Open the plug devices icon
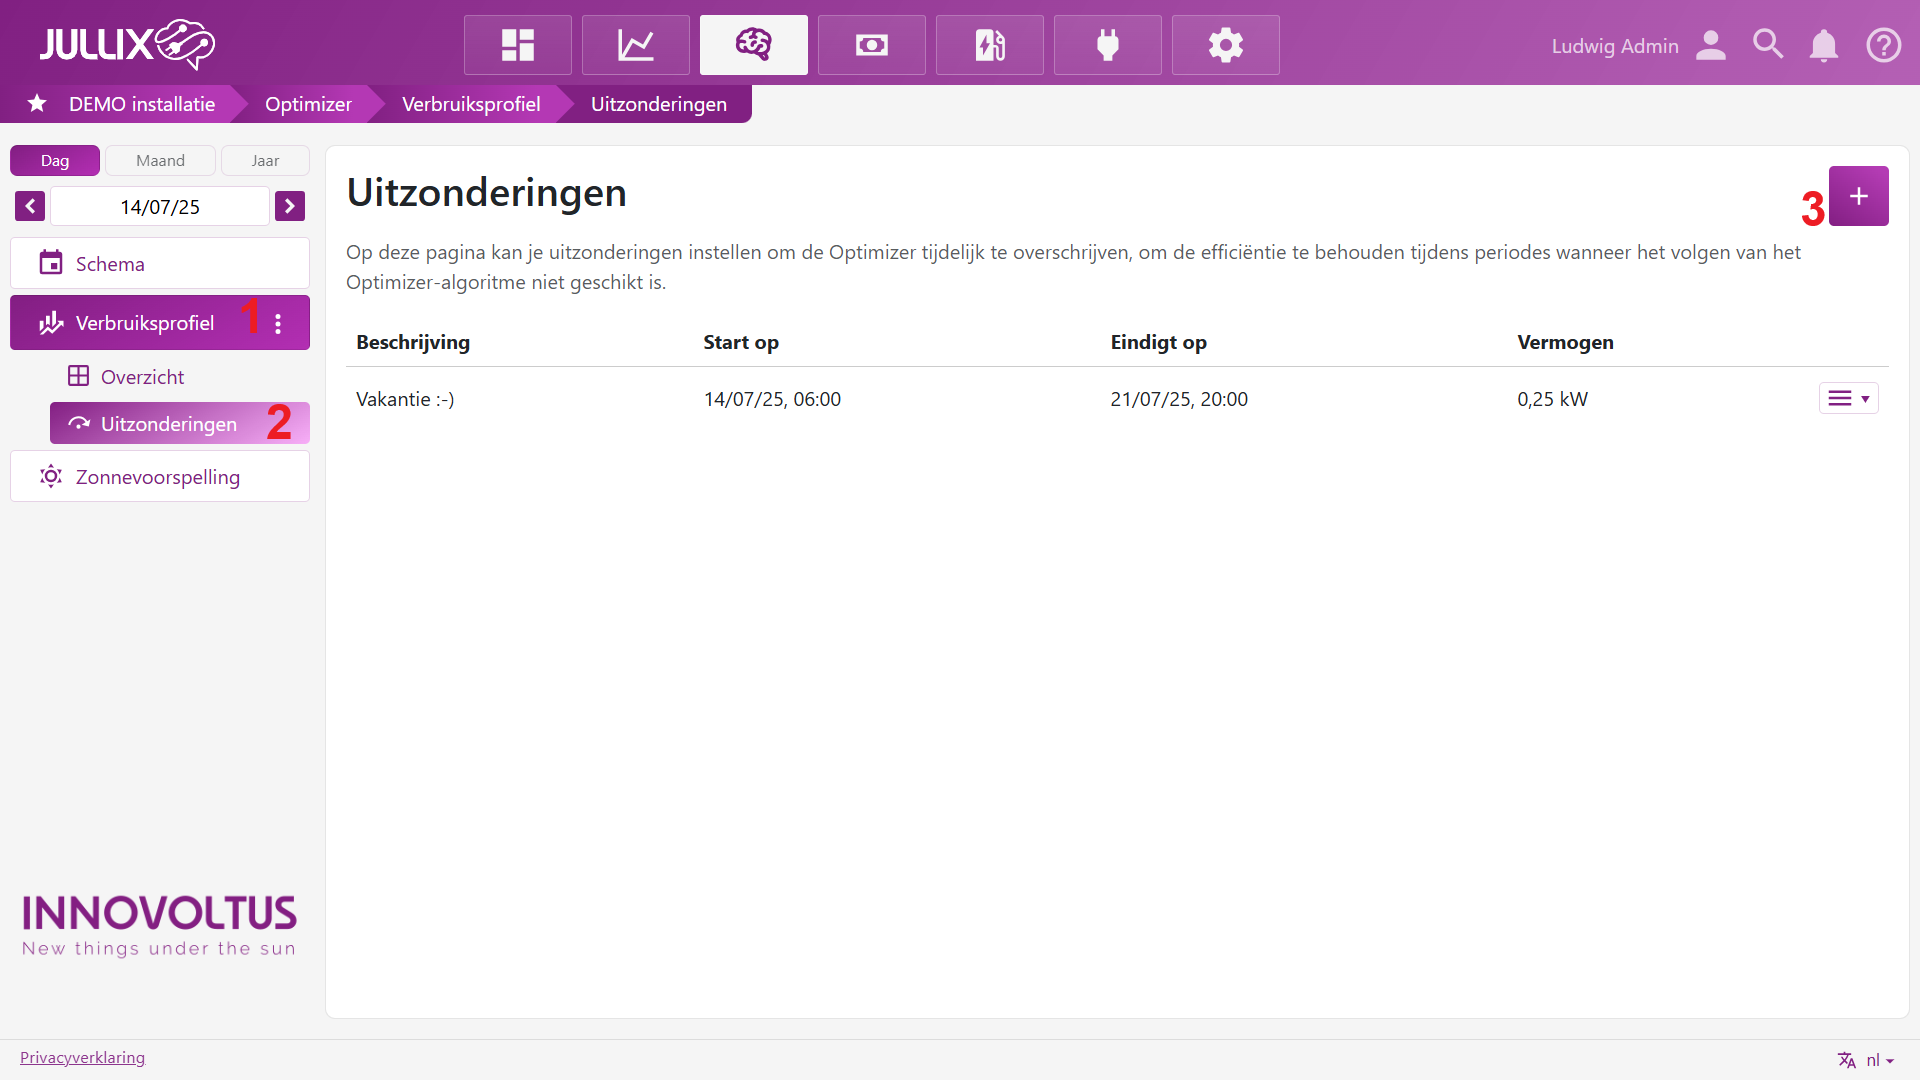The height and width of the screenshot is (1080, 1920). pos(1107,45)
